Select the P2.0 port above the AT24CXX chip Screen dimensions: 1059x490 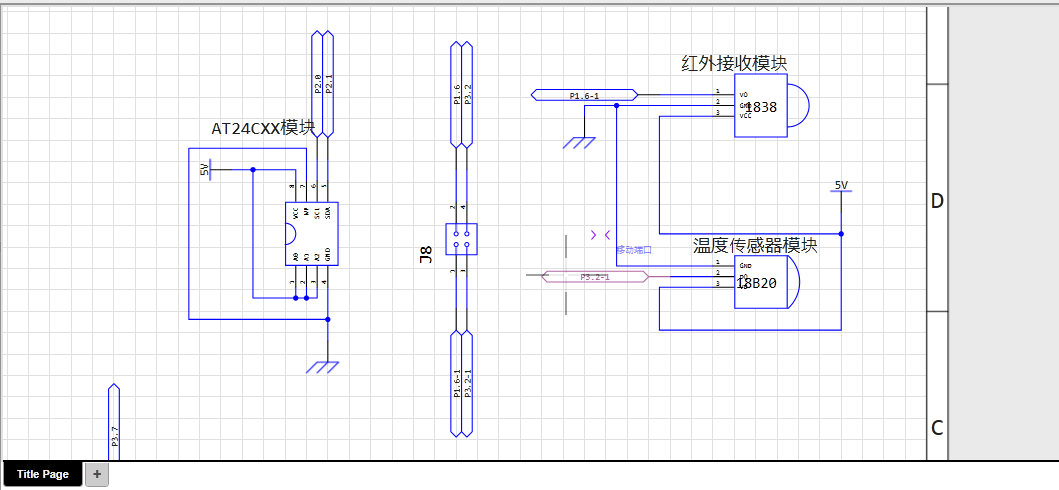pos(317,83)
